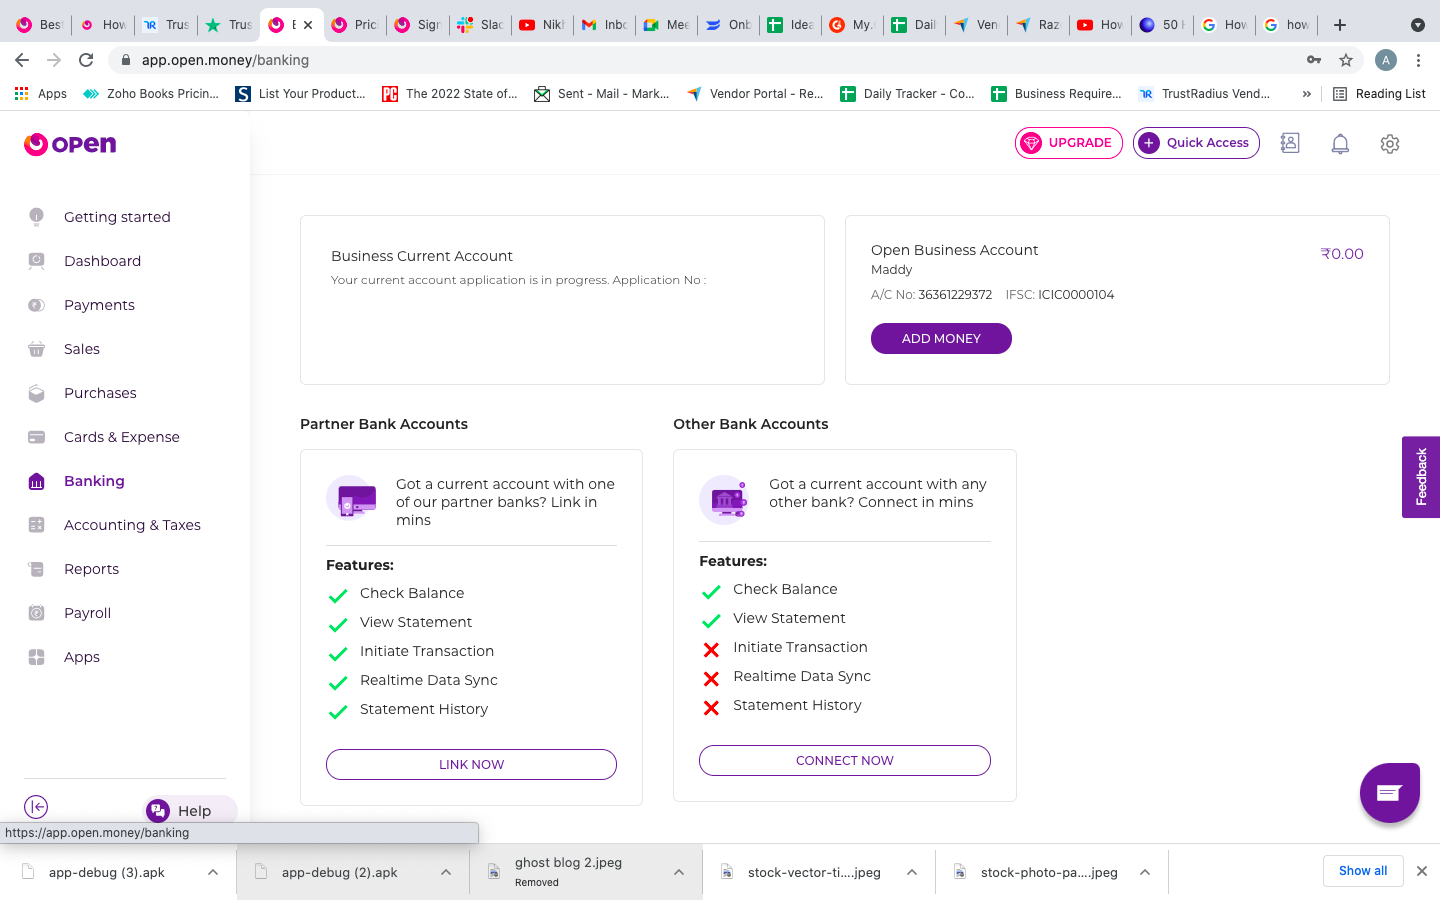Go to Payments in the sidebar
The height and width of the screenshot is (900, 1440).
99,305
